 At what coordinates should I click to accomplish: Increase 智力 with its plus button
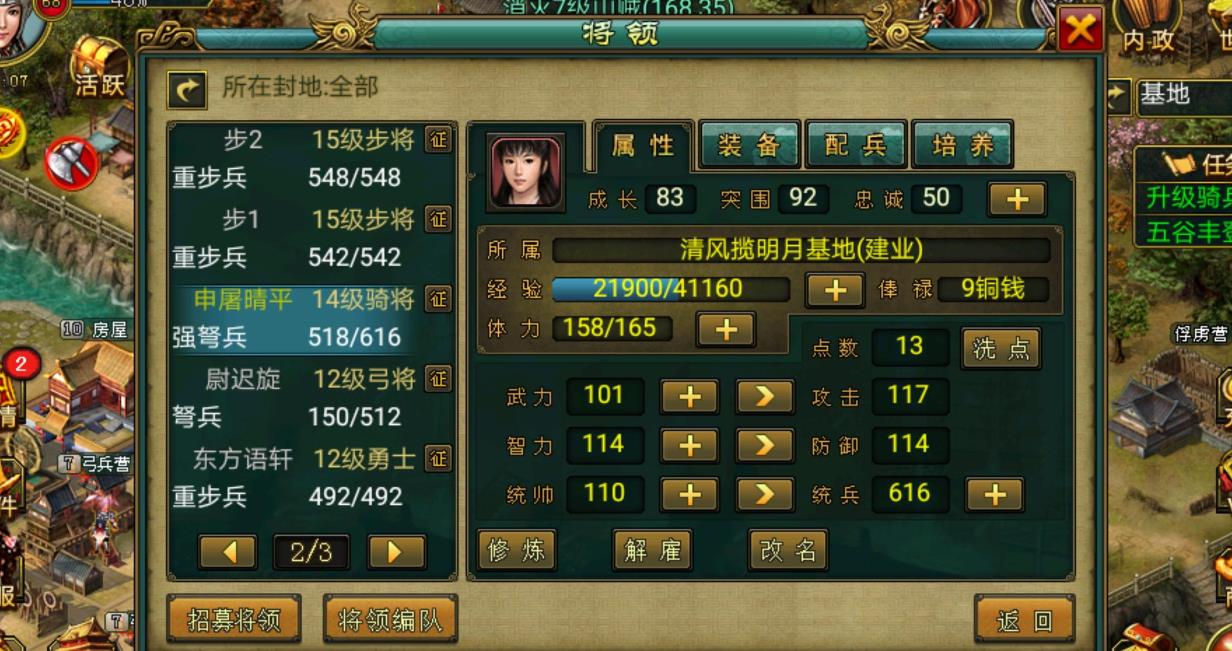[x=689, y=445]
